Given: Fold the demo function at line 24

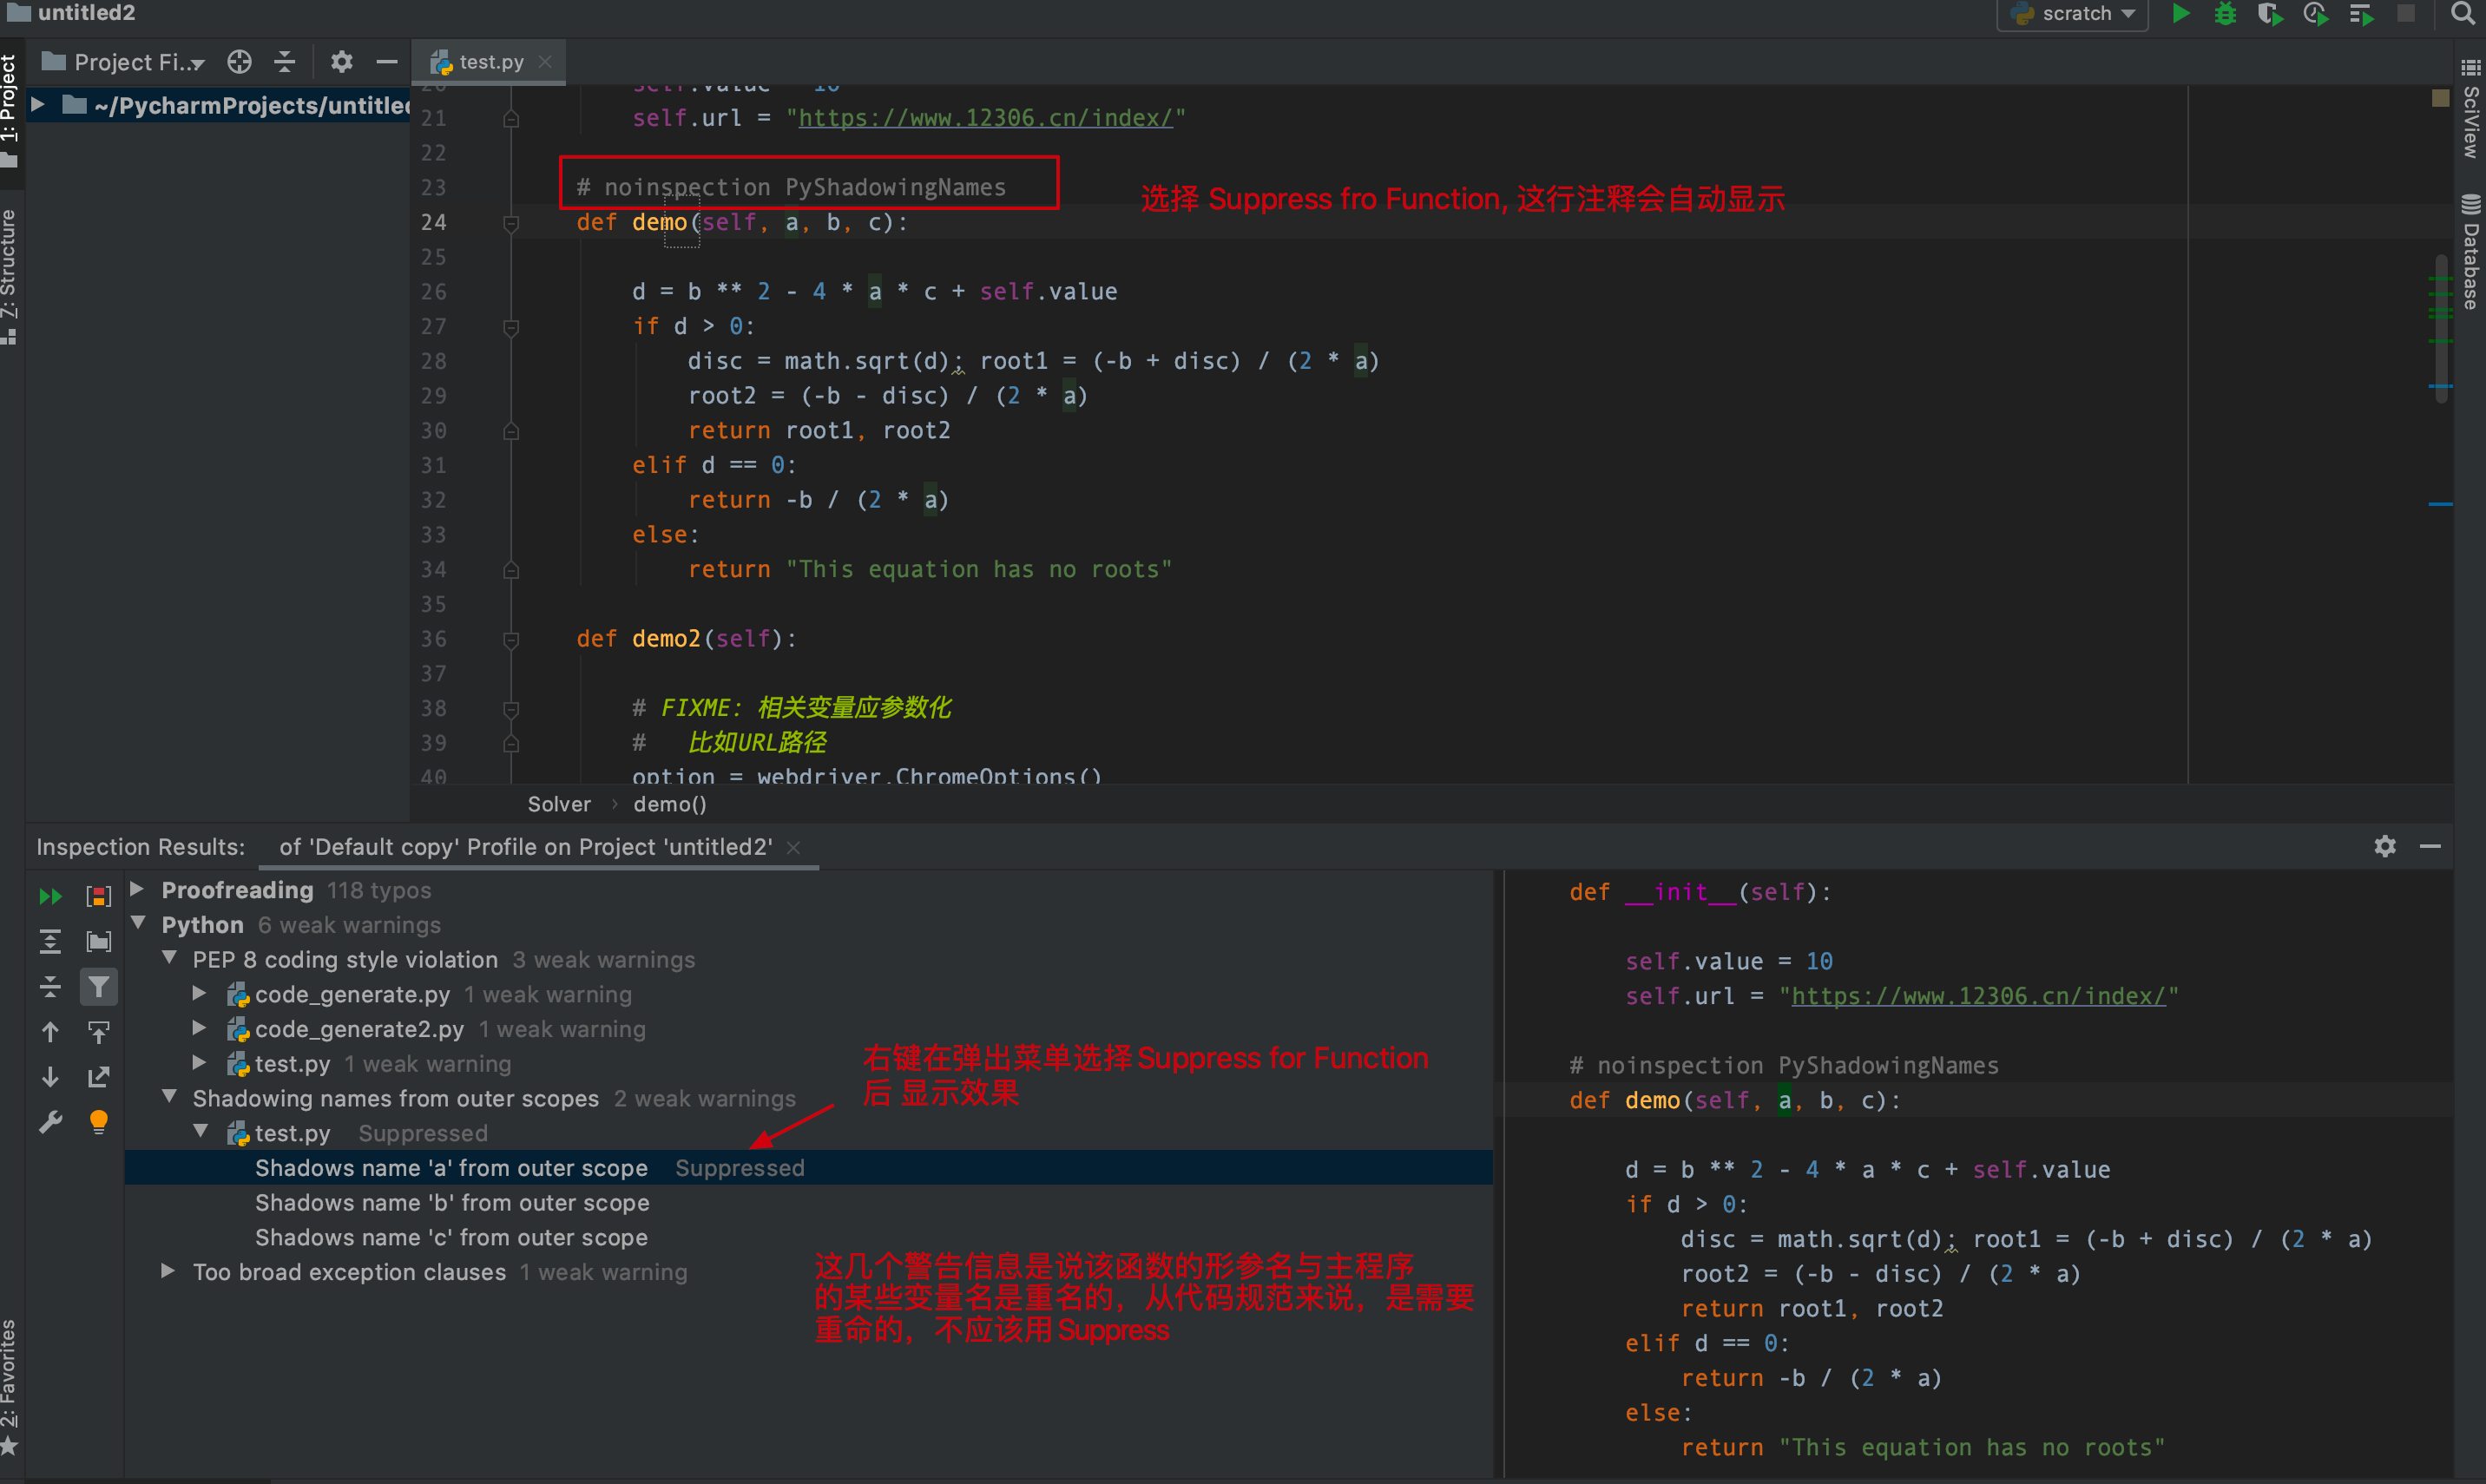Looking at the screenshot, I should pyautogui.click(x=511, y=223).
